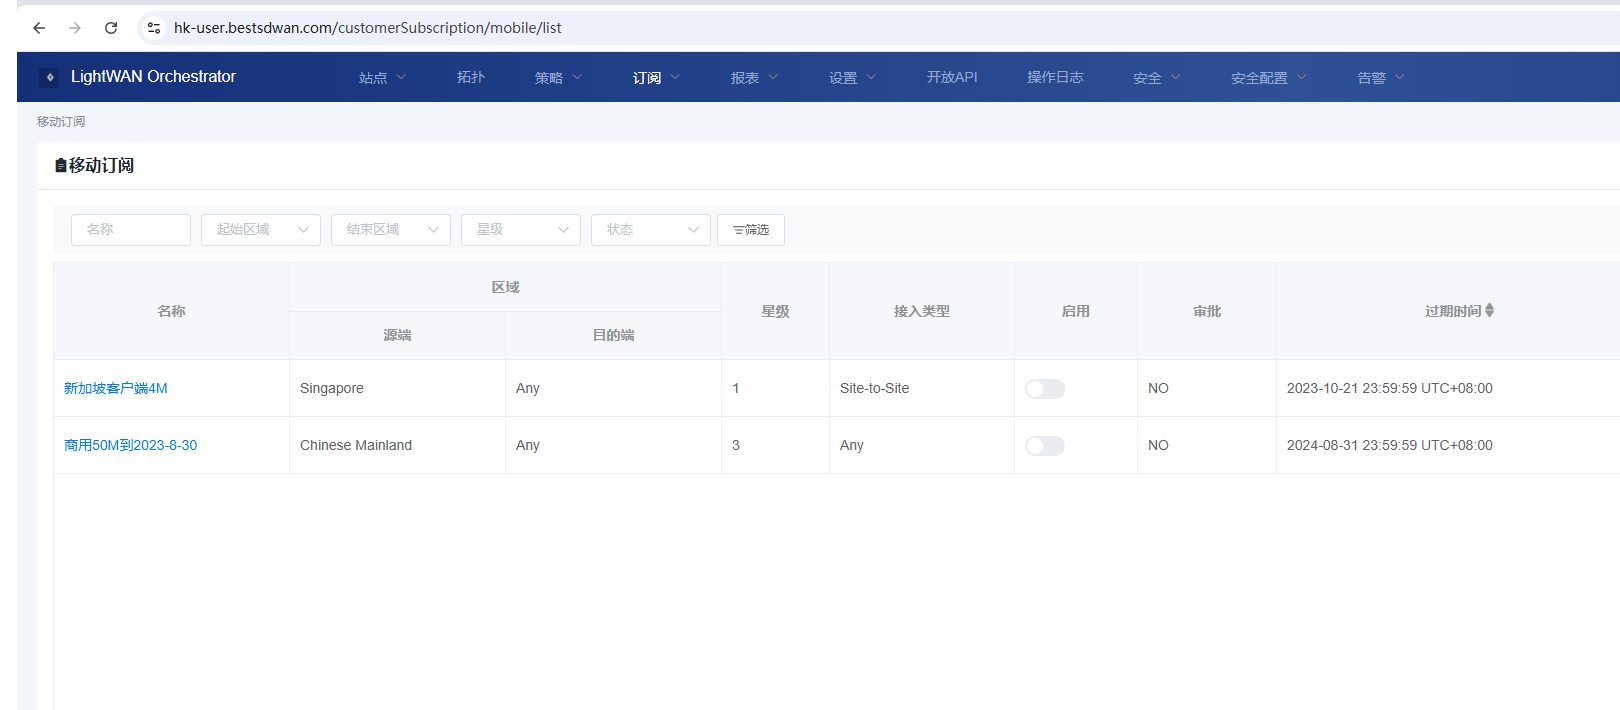Open the 商用50M到2023-8-30 subscription link

(131, 446)
